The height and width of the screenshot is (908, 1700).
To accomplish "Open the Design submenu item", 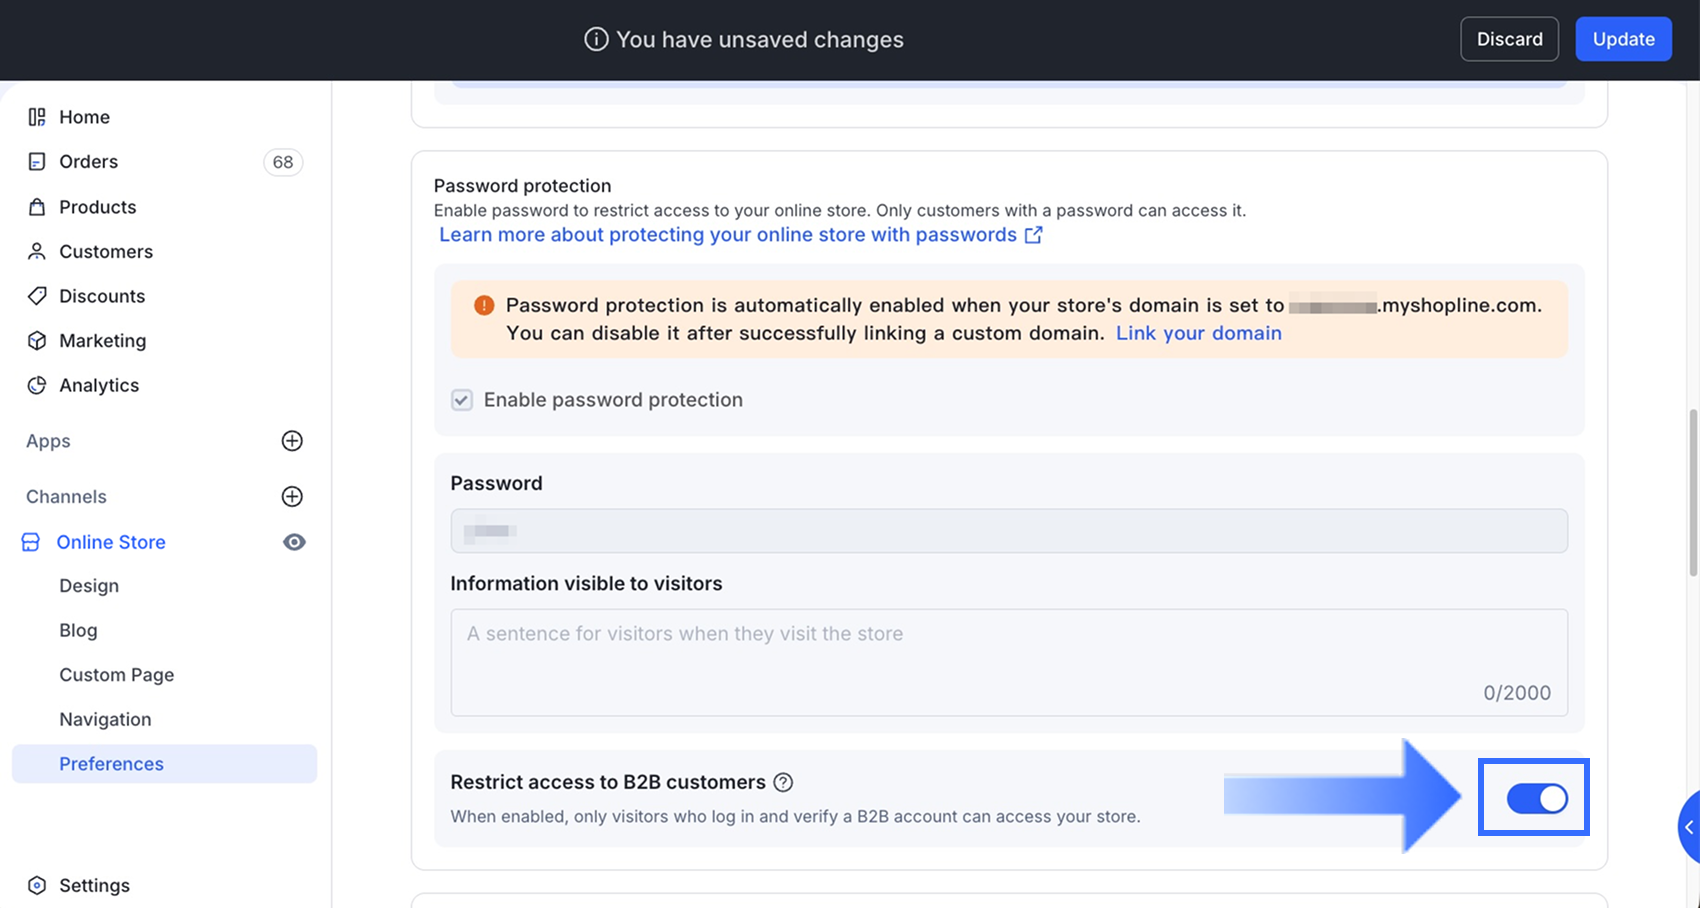I will tap(89, 586).
